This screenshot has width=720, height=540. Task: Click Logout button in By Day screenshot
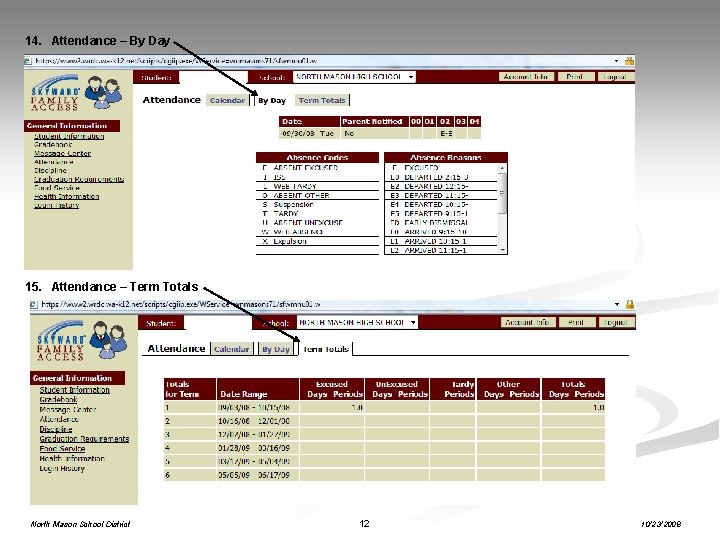point(615,77)
